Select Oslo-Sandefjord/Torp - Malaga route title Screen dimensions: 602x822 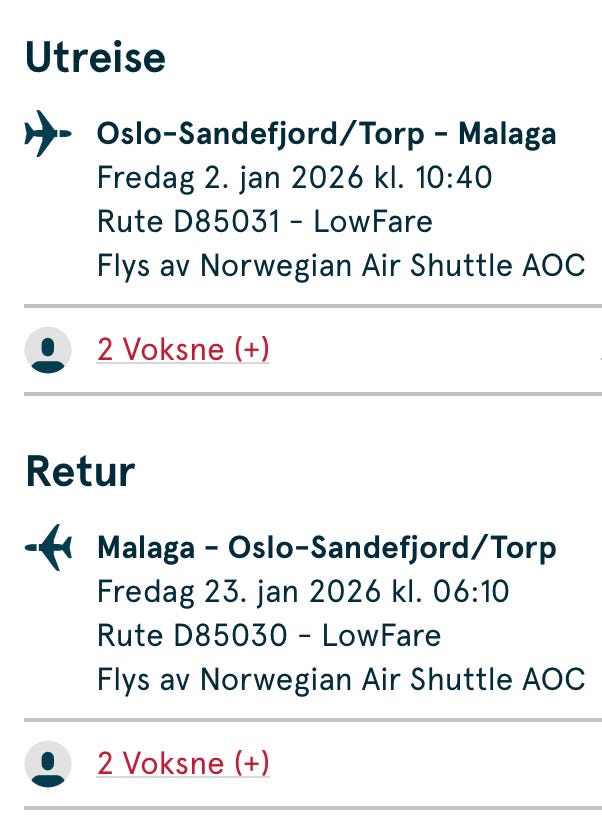coord(326,134)
